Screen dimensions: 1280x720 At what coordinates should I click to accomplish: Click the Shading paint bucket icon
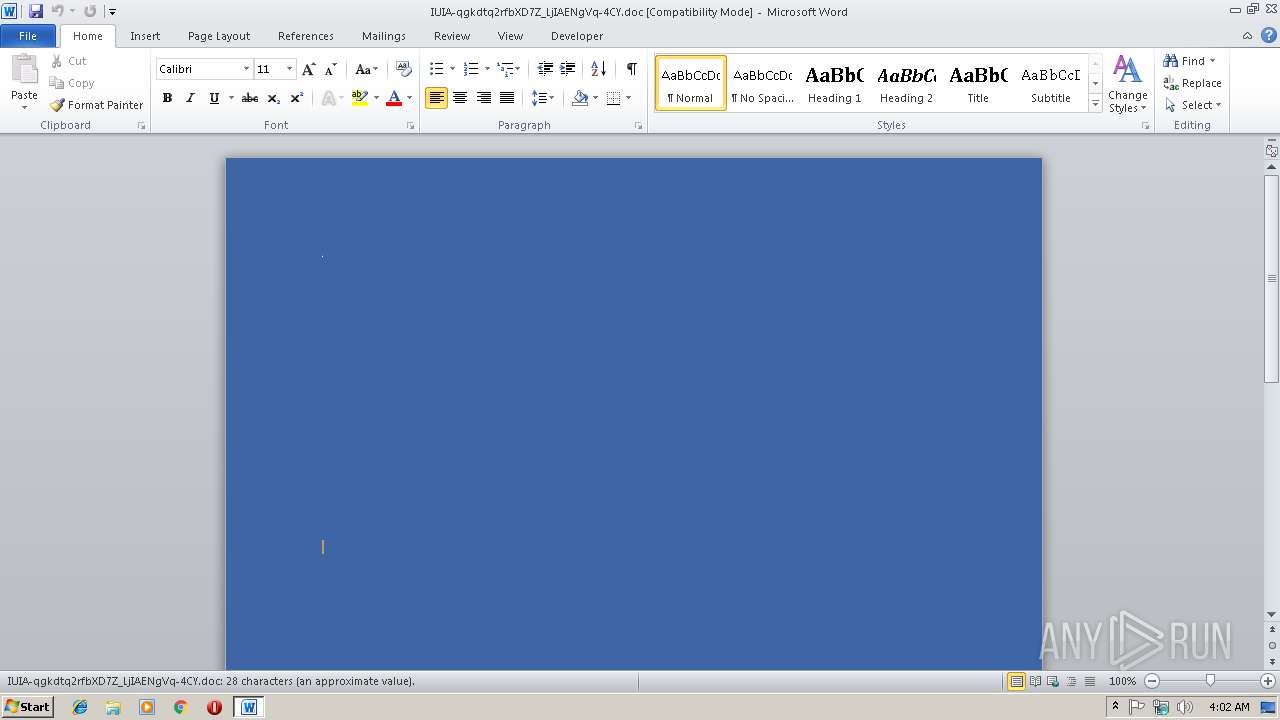pos(580,98)
